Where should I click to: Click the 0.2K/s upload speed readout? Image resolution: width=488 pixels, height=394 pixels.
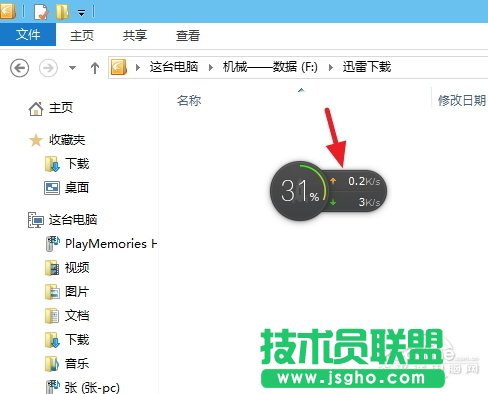tap(364, 181)
